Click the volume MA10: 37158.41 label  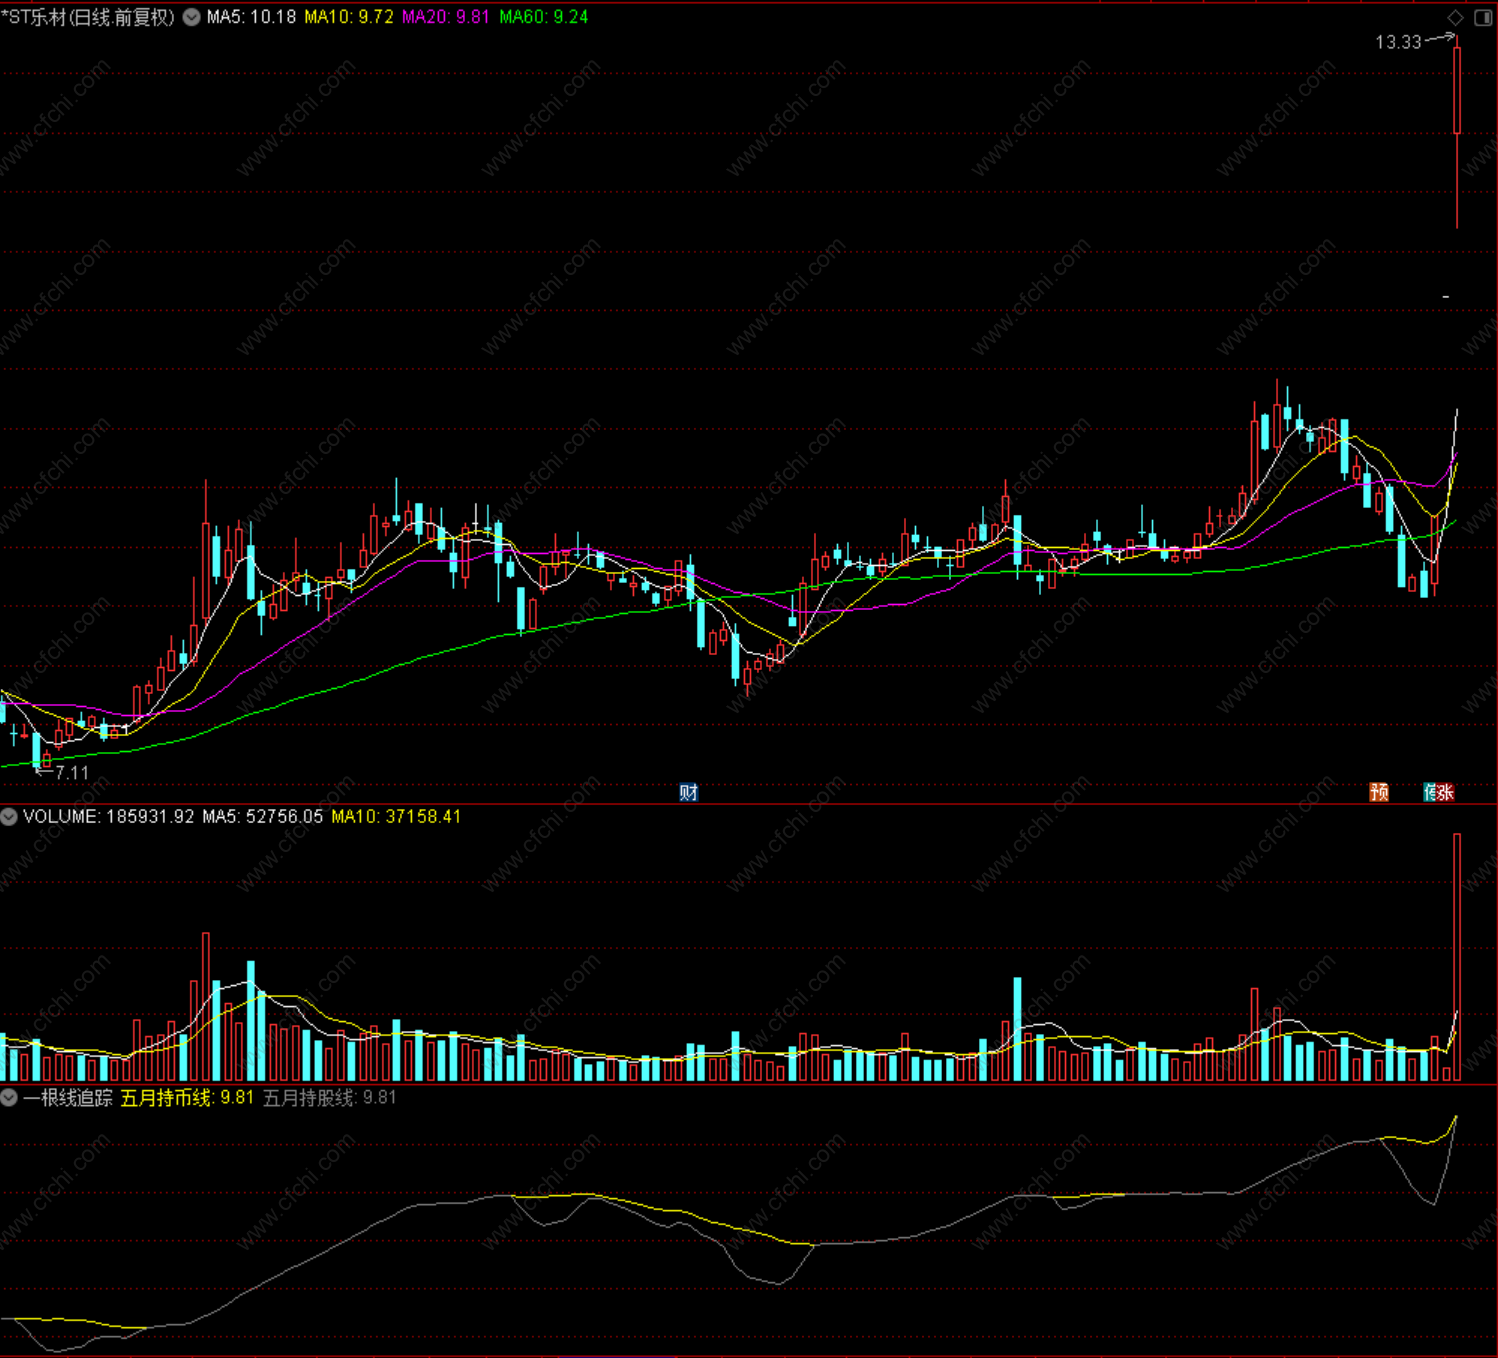(396, 817)
